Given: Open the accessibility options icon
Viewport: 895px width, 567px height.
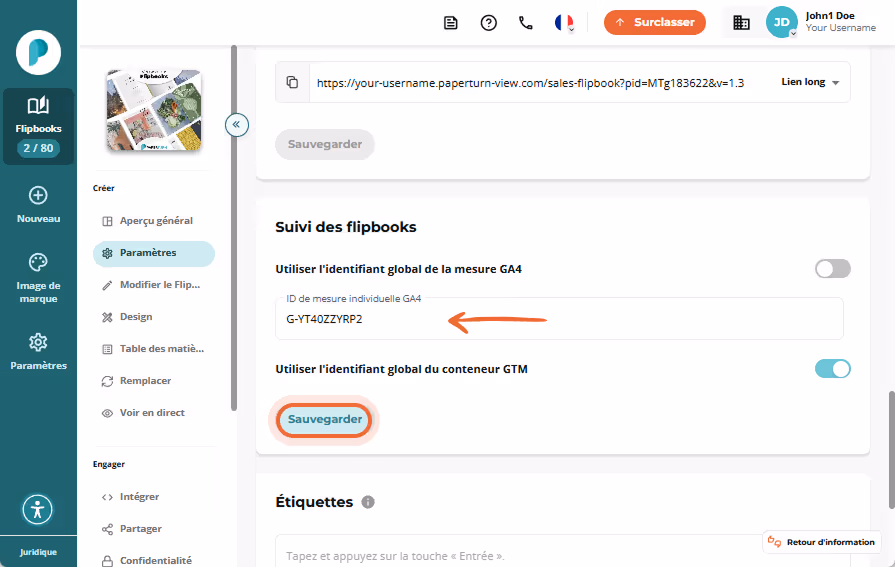Looking at the screenshot, I should coord(38,509).
